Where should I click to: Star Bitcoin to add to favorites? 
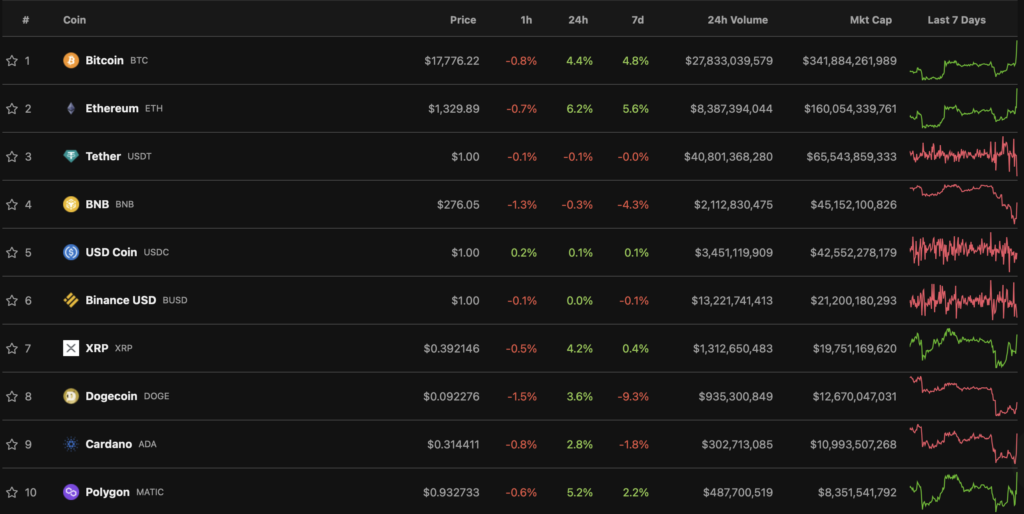pos(12,61)
